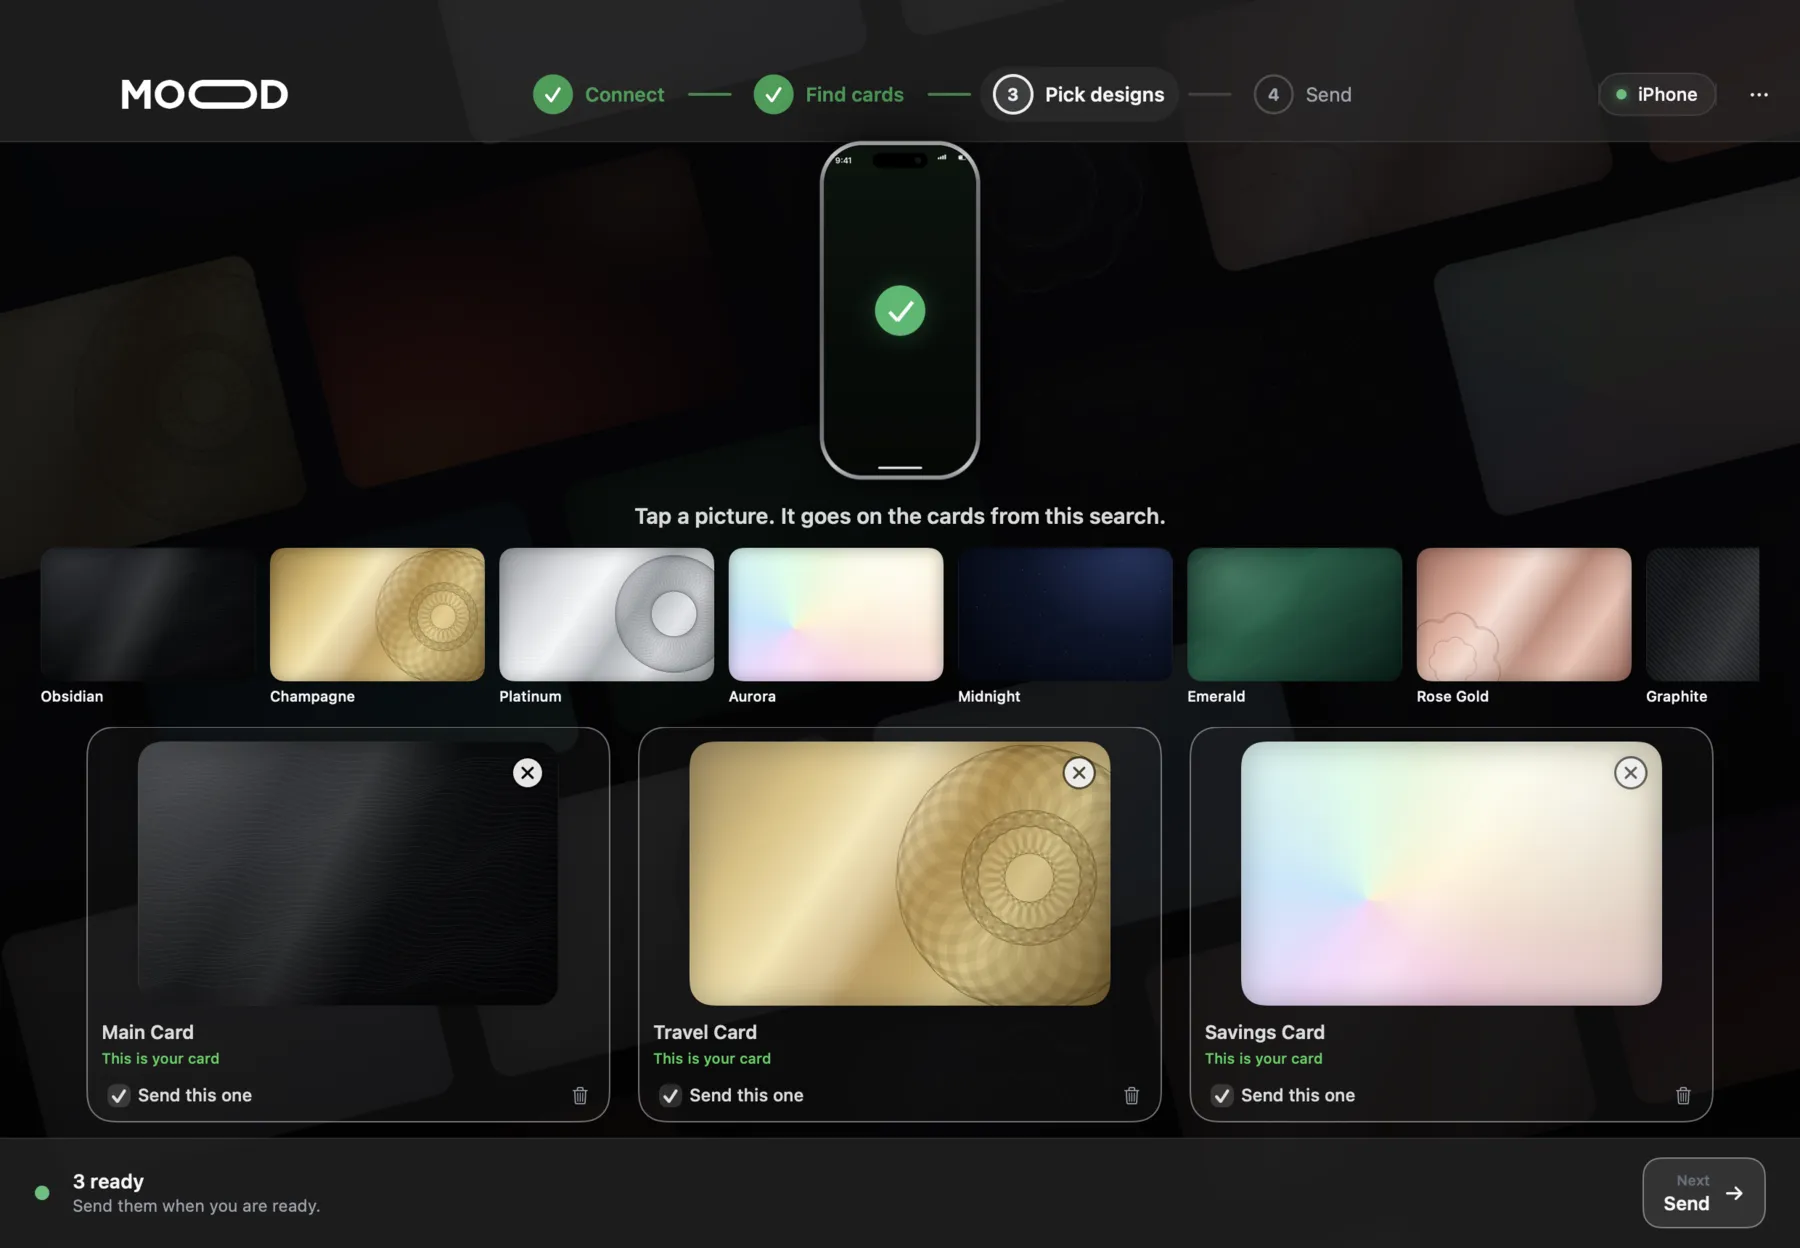Select the Pick designs step
1800x1248 pixels.
1079,94
